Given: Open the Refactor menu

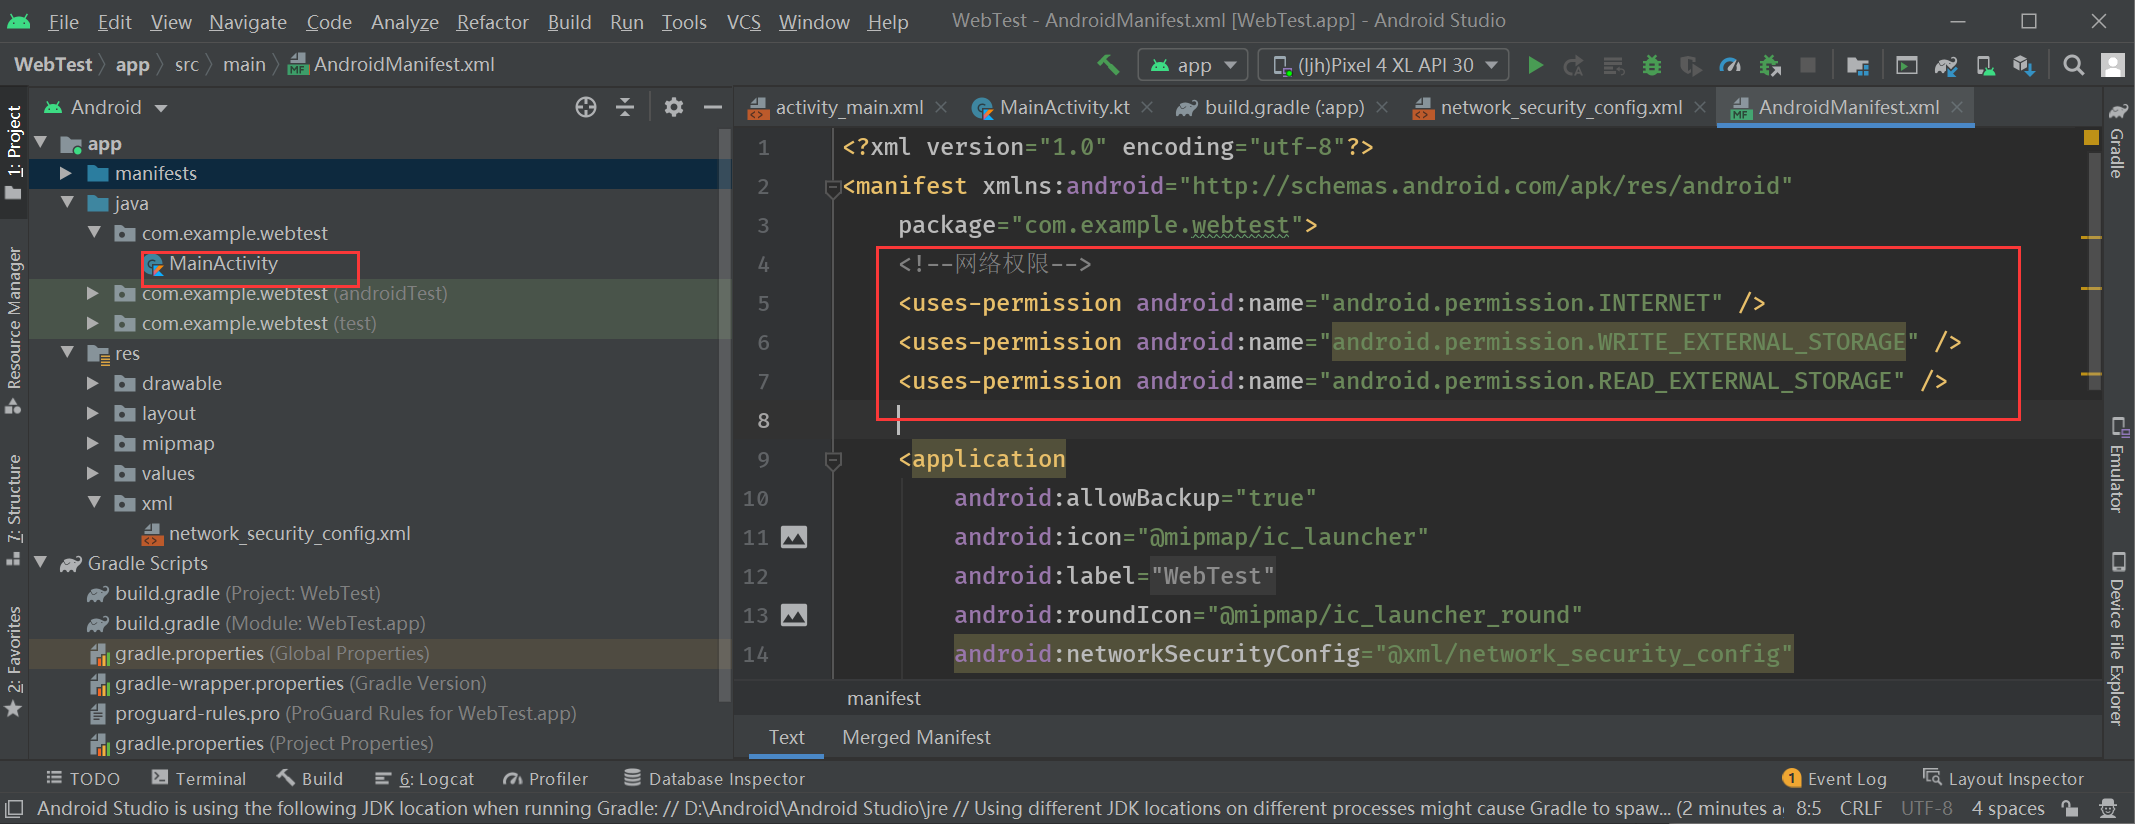Looking at the screenshot, I should (x=492, y=22).
